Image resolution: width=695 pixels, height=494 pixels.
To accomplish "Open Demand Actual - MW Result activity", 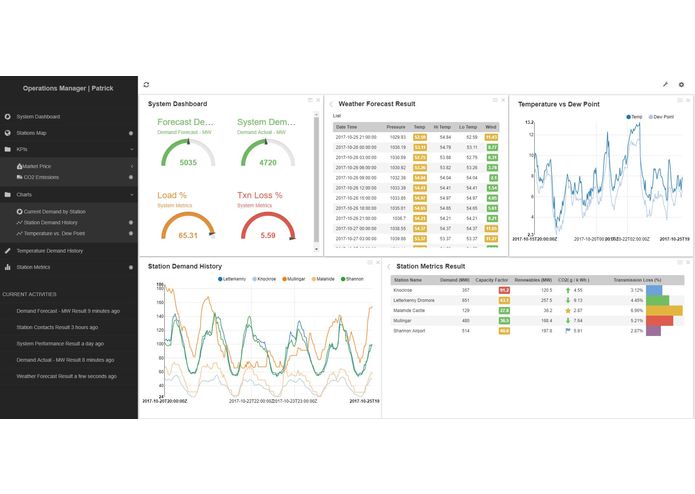I will [65, 360].
